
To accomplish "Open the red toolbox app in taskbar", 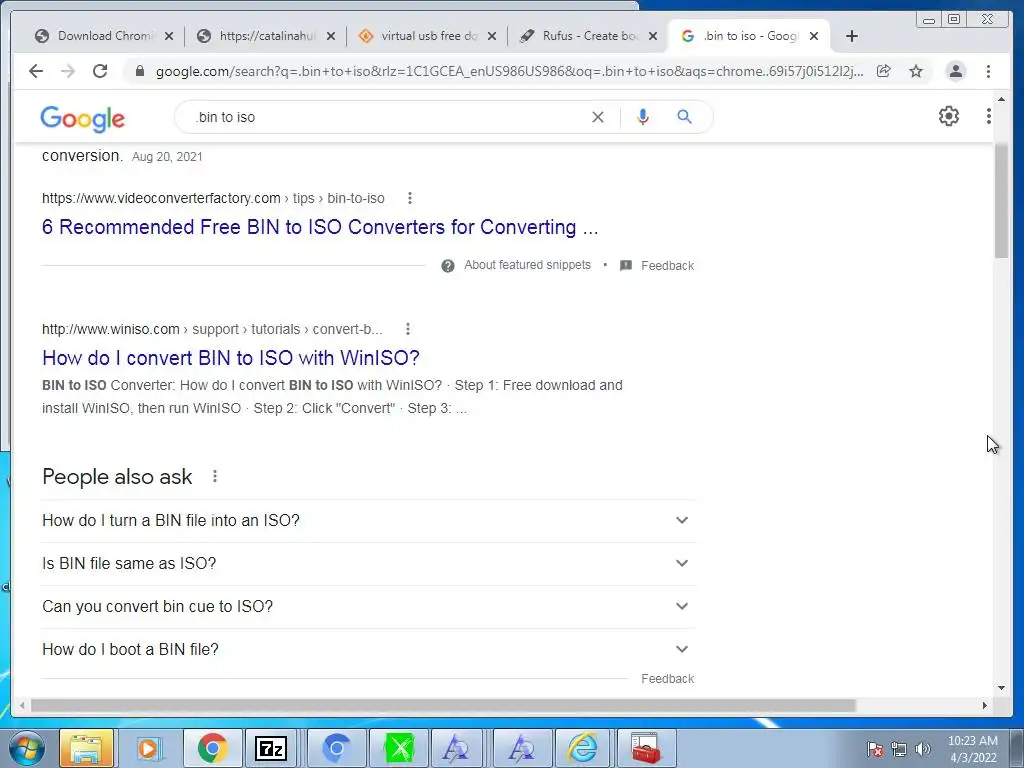I will (x=645, y=748).
